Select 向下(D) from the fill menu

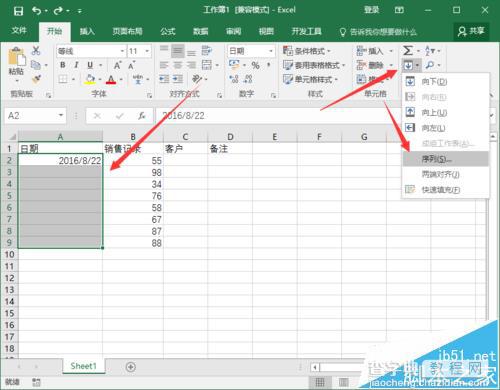(x=445, y=81)
